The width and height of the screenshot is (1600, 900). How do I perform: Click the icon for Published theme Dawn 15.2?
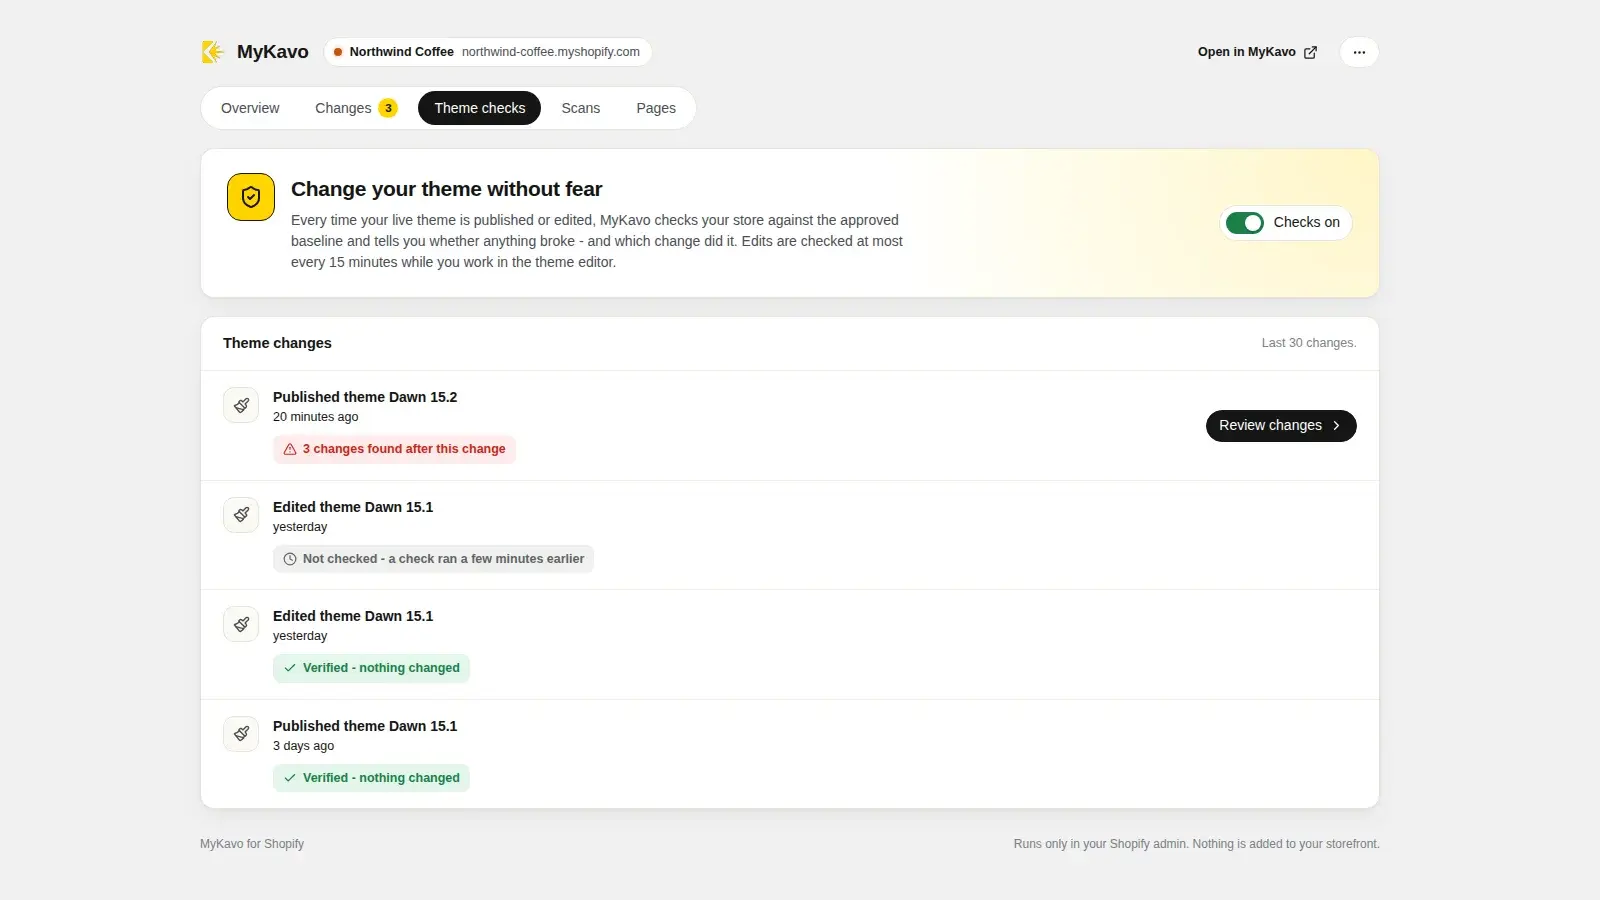tap(241, 405)
